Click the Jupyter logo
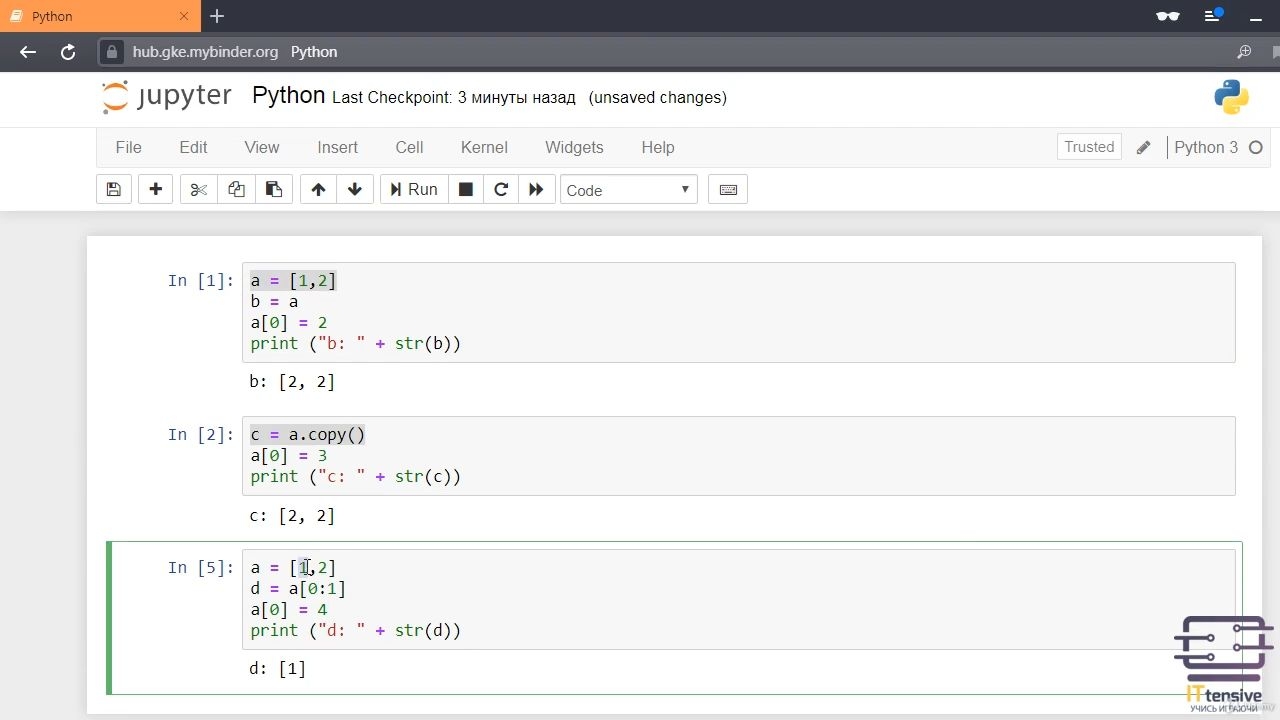The image size is (1280, 720). pyautogui.click(x=167, y=97)
